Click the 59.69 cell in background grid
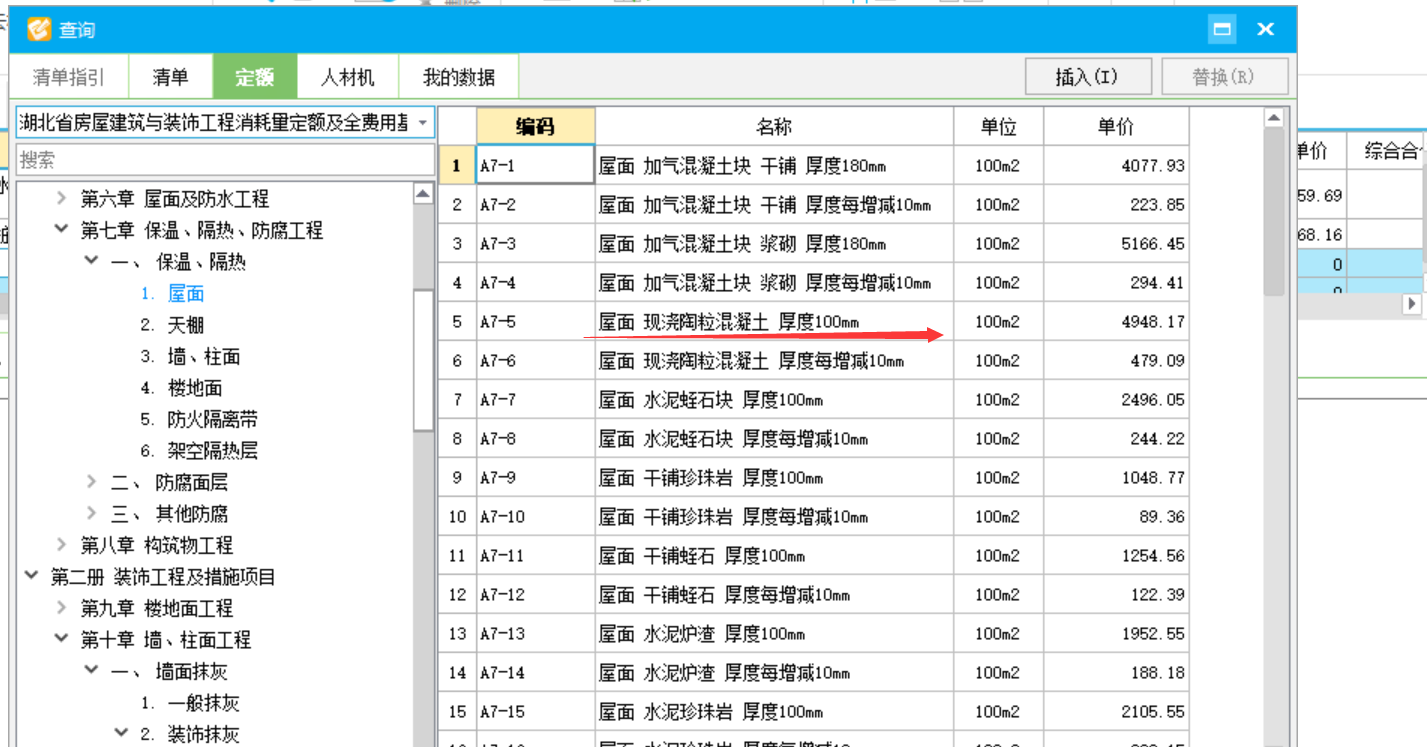Image resolution: width=1427 pixels, height=747 pixels. point(1320,196)
